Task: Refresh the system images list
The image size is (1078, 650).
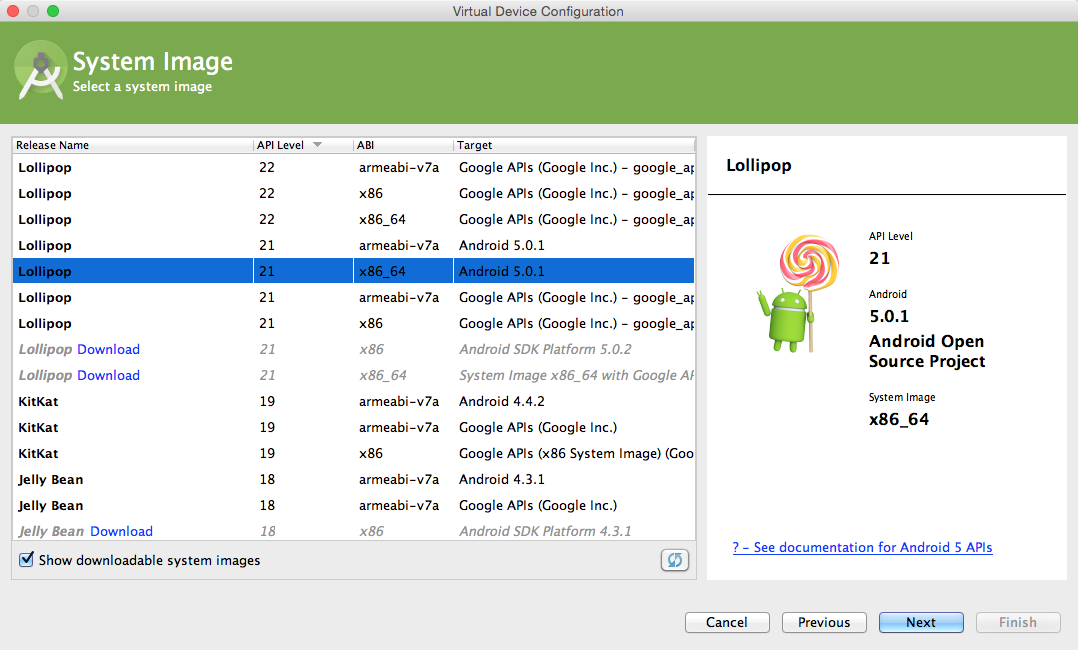Action: coord(674,560)
